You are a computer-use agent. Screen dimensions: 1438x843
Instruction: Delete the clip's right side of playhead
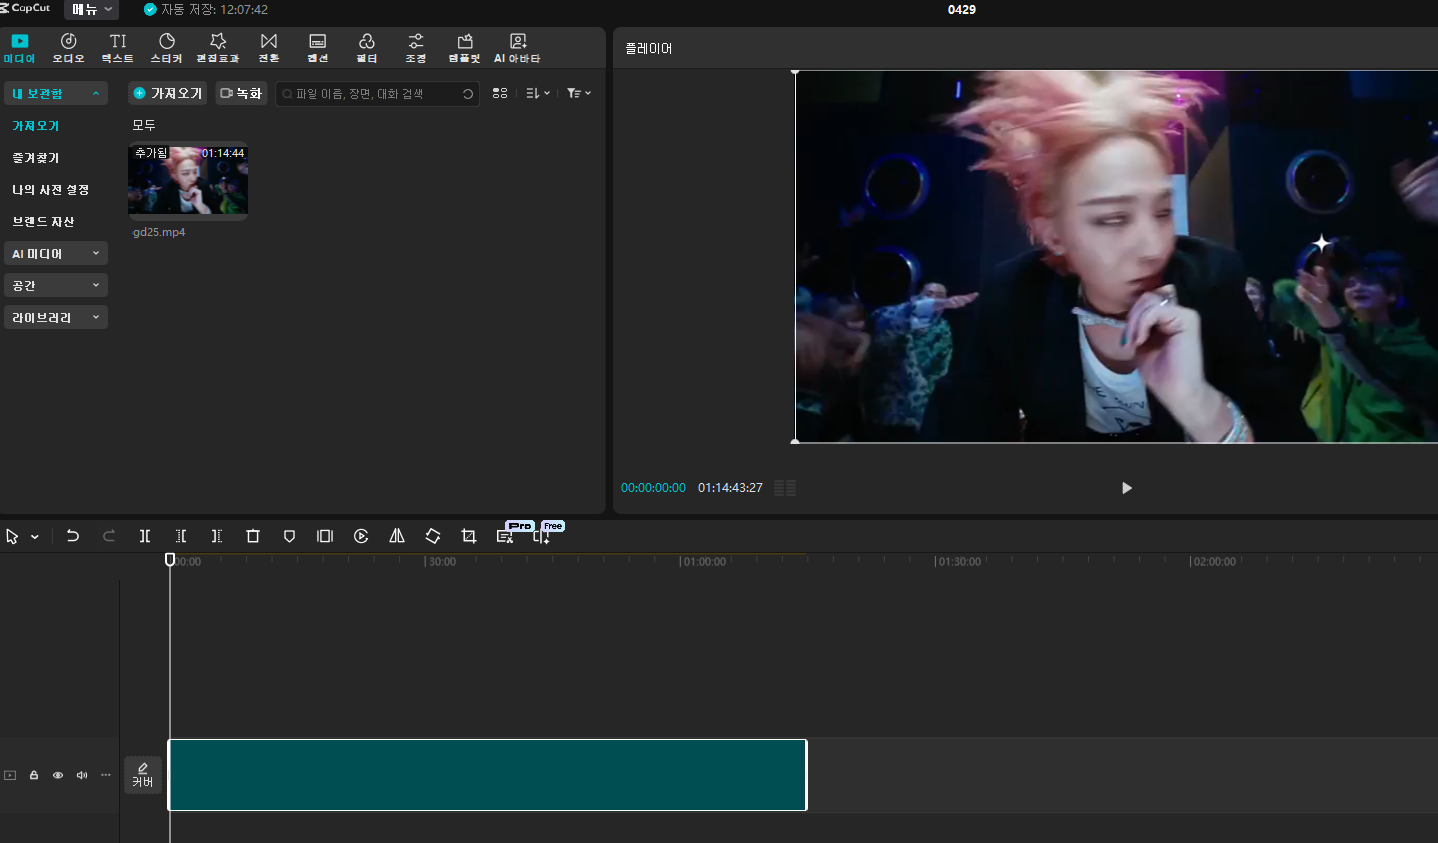click(217, 536)
